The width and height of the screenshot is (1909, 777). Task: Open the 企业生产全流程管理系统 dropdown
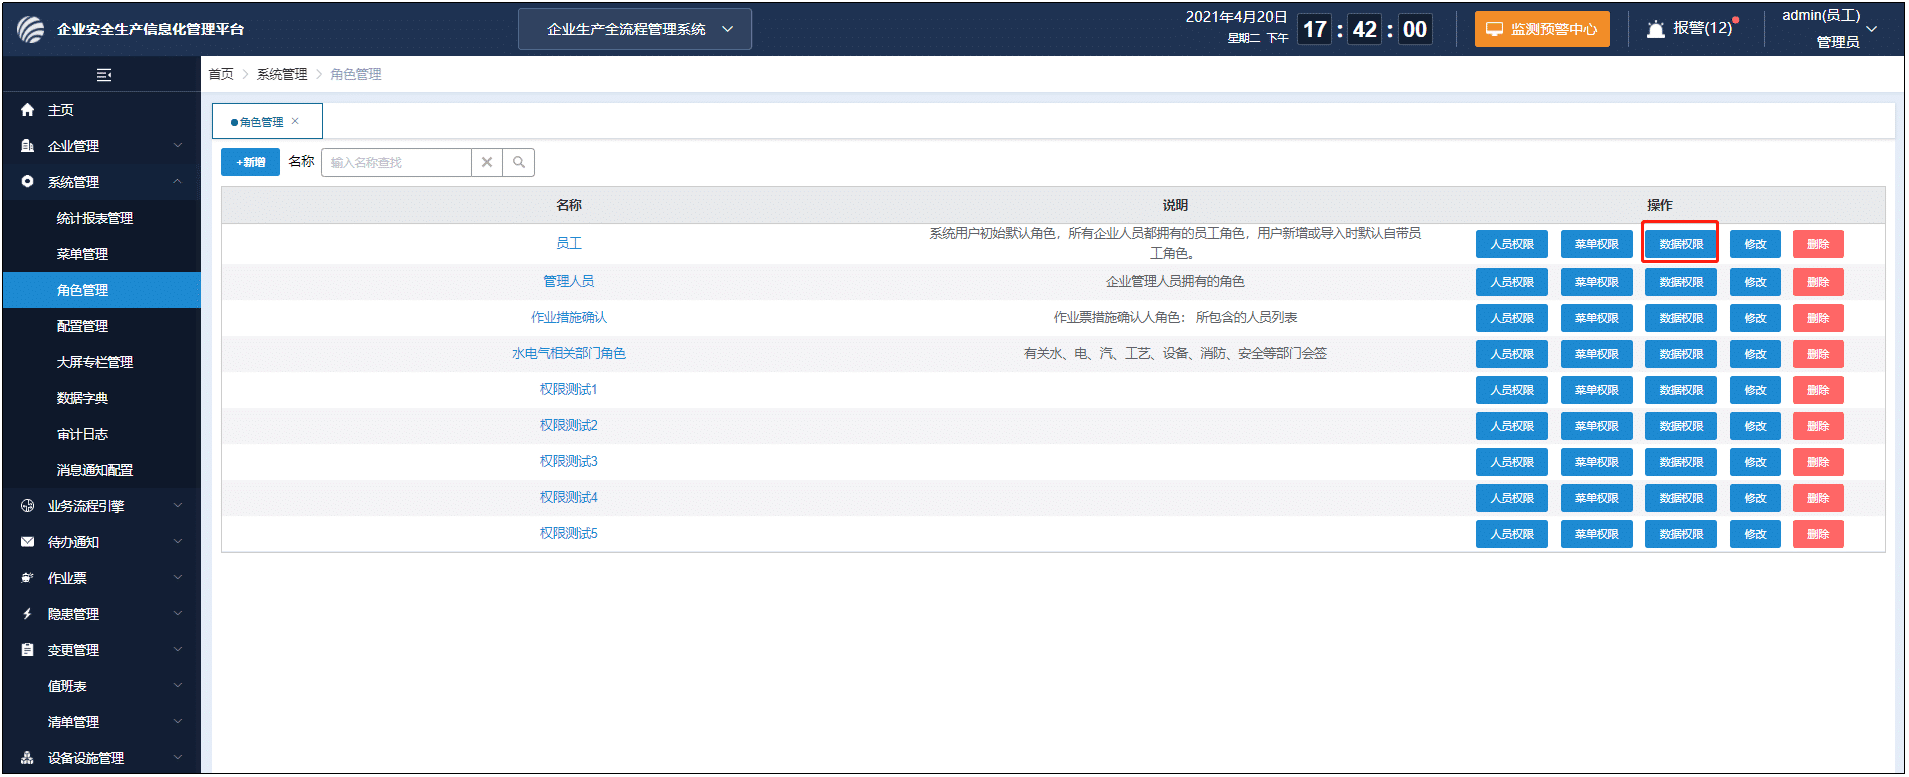pos(635,29)
